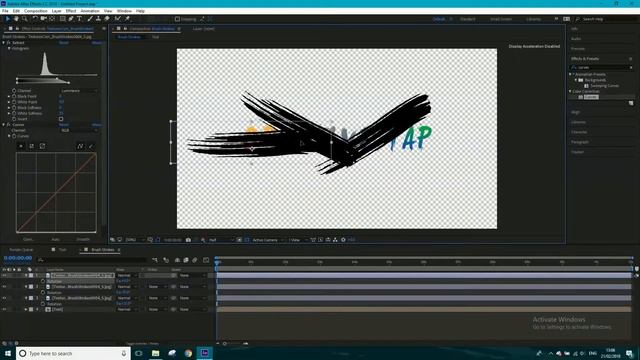The width and height of the screenshot is (640, 360).
Task: Toggle the hide shy layers icon
Action: [x=177, y=260]
